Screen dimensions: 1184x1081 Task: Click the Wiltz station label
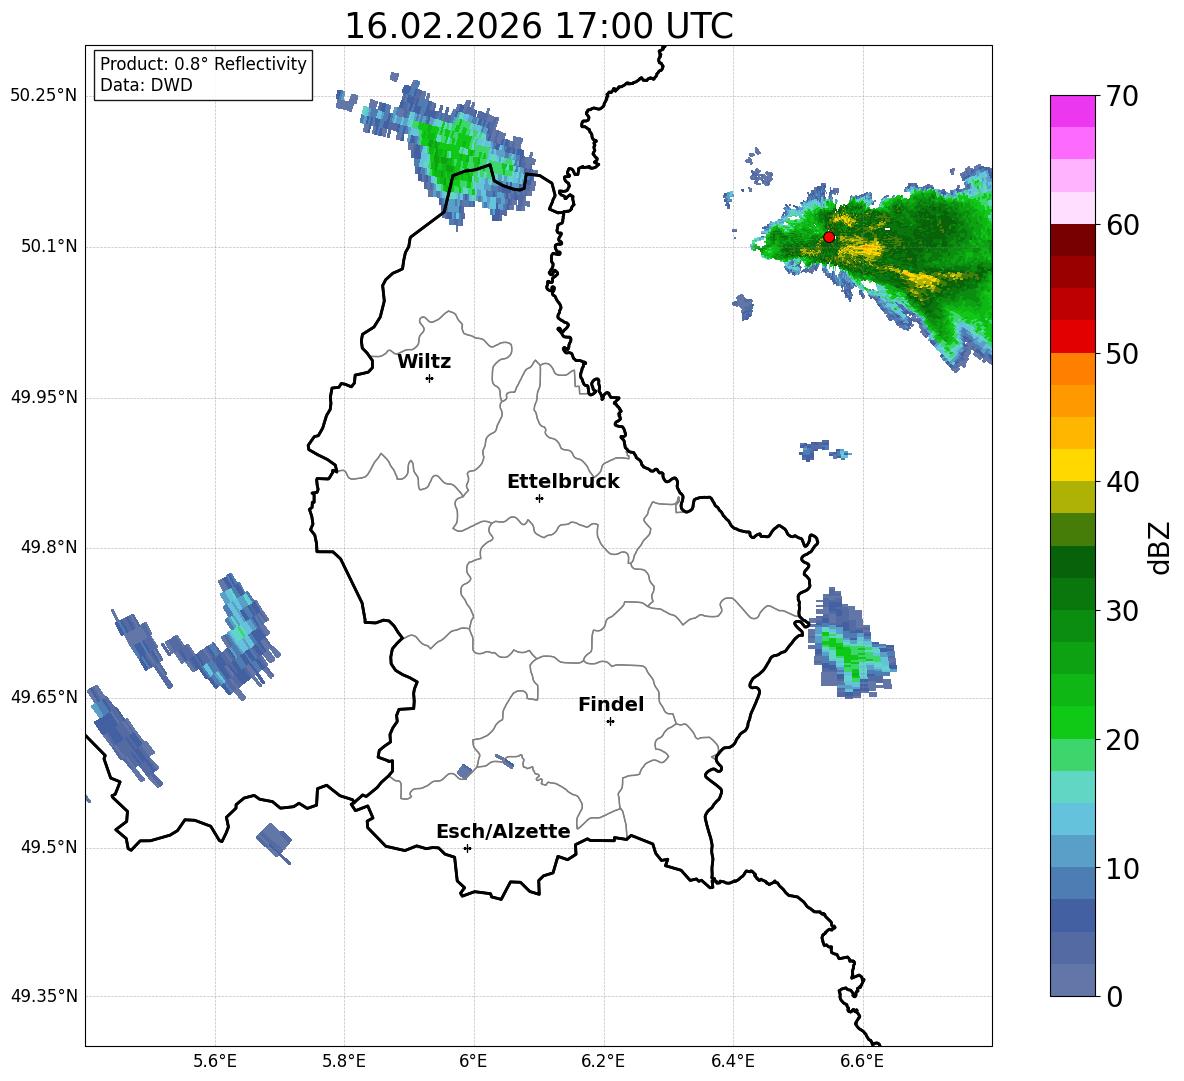coord(424,362)
